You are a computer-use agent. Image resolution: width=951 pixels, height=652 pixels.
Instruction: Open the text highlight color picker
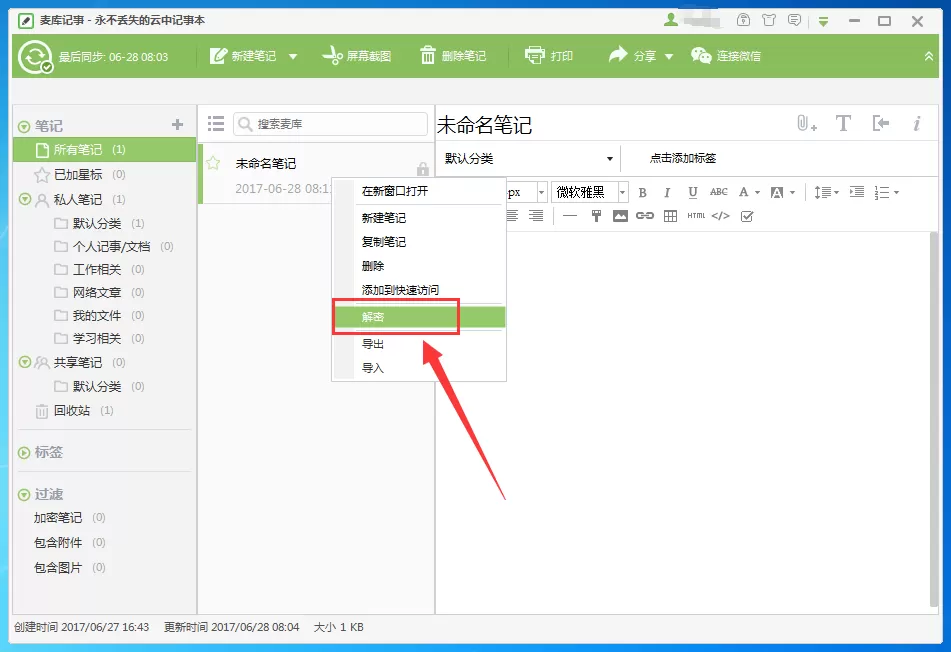pyautogui.click(x=782, y=192)
